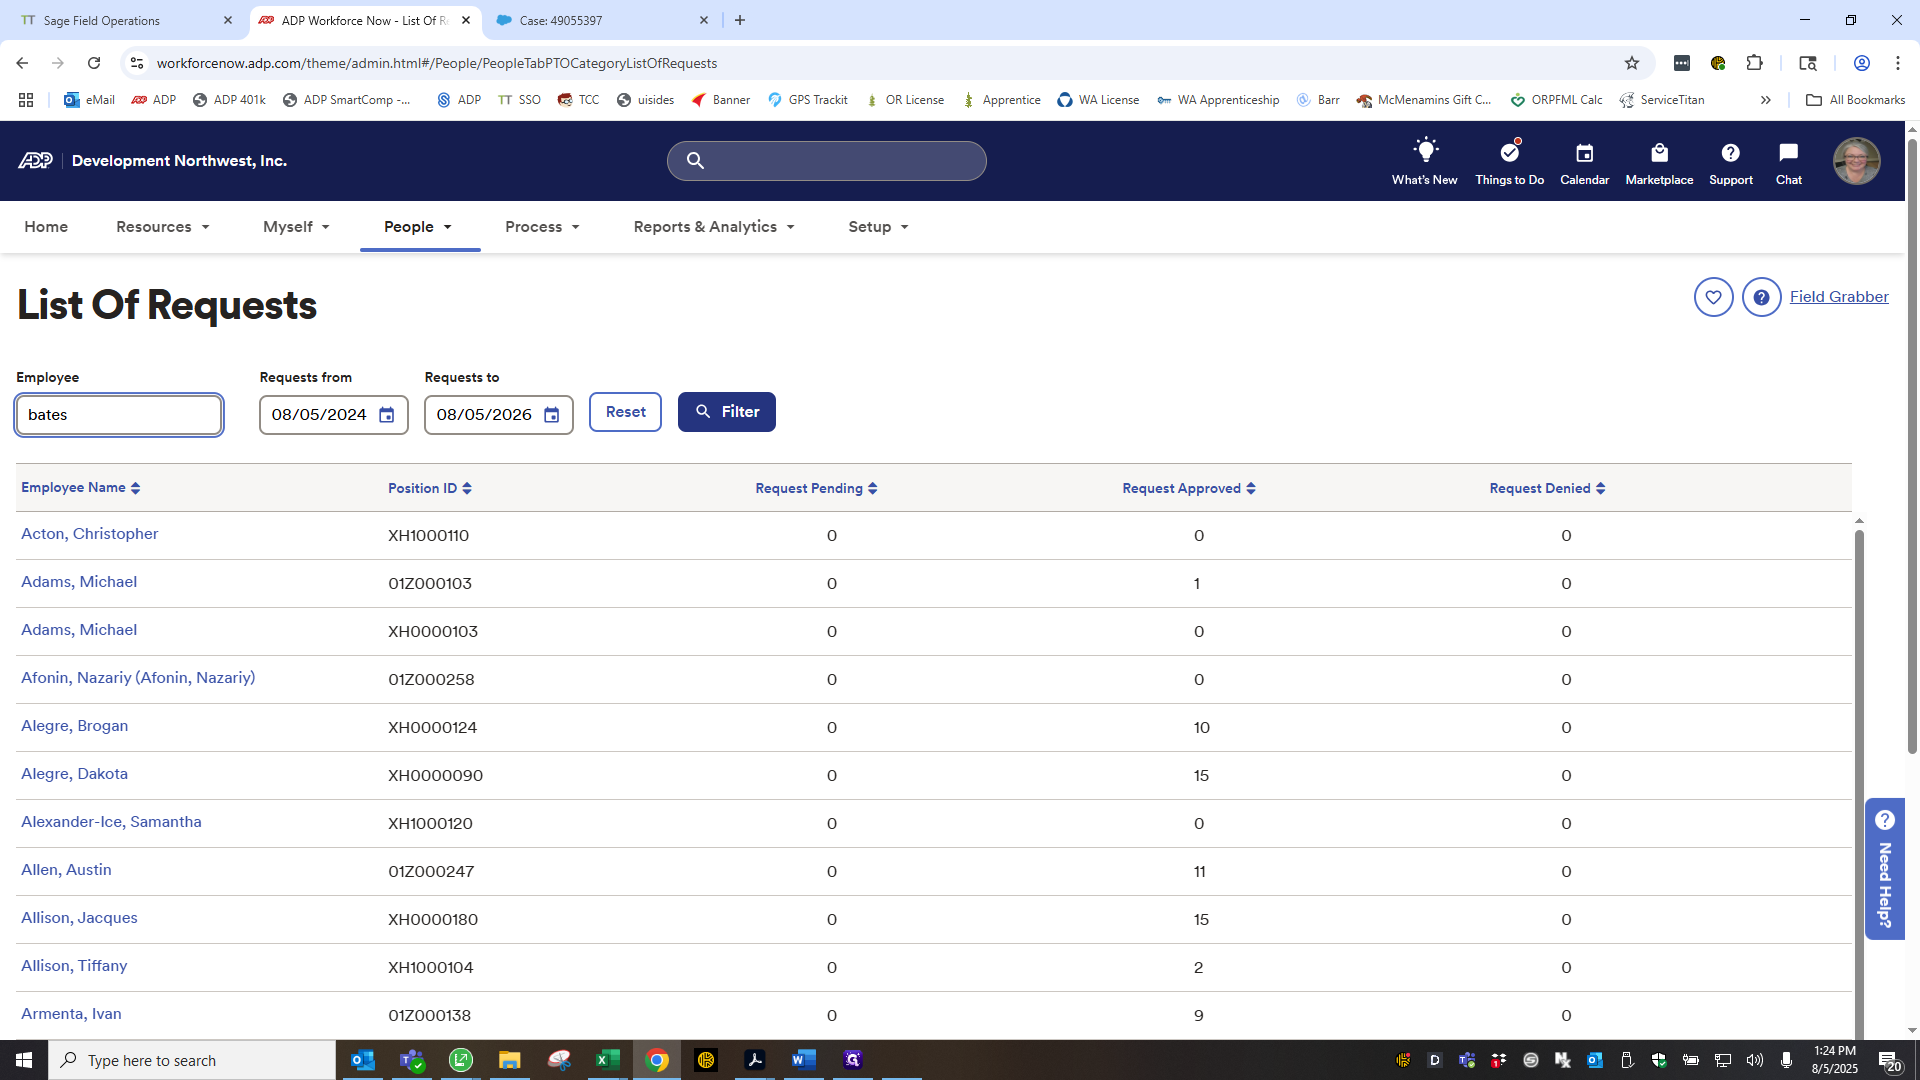
Task: Open a new browser tab
Action: [740, 20]
